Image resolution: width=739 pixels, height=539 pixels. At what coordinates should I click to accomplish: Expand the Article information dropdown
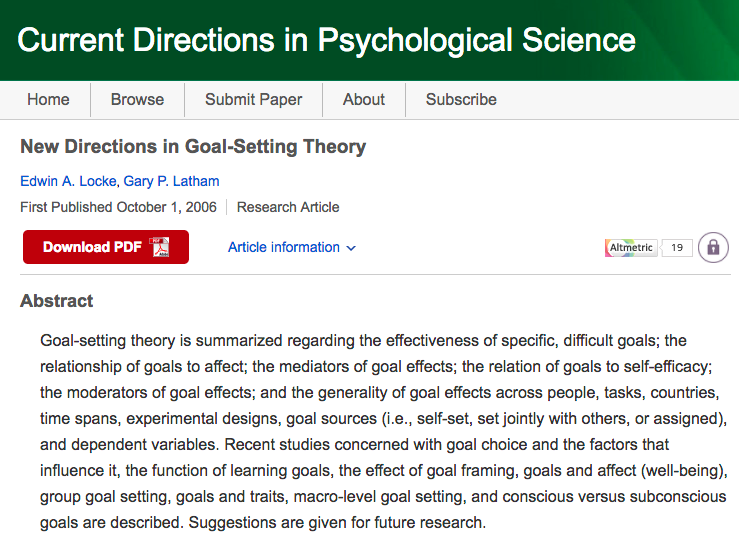tap(284, 247)
